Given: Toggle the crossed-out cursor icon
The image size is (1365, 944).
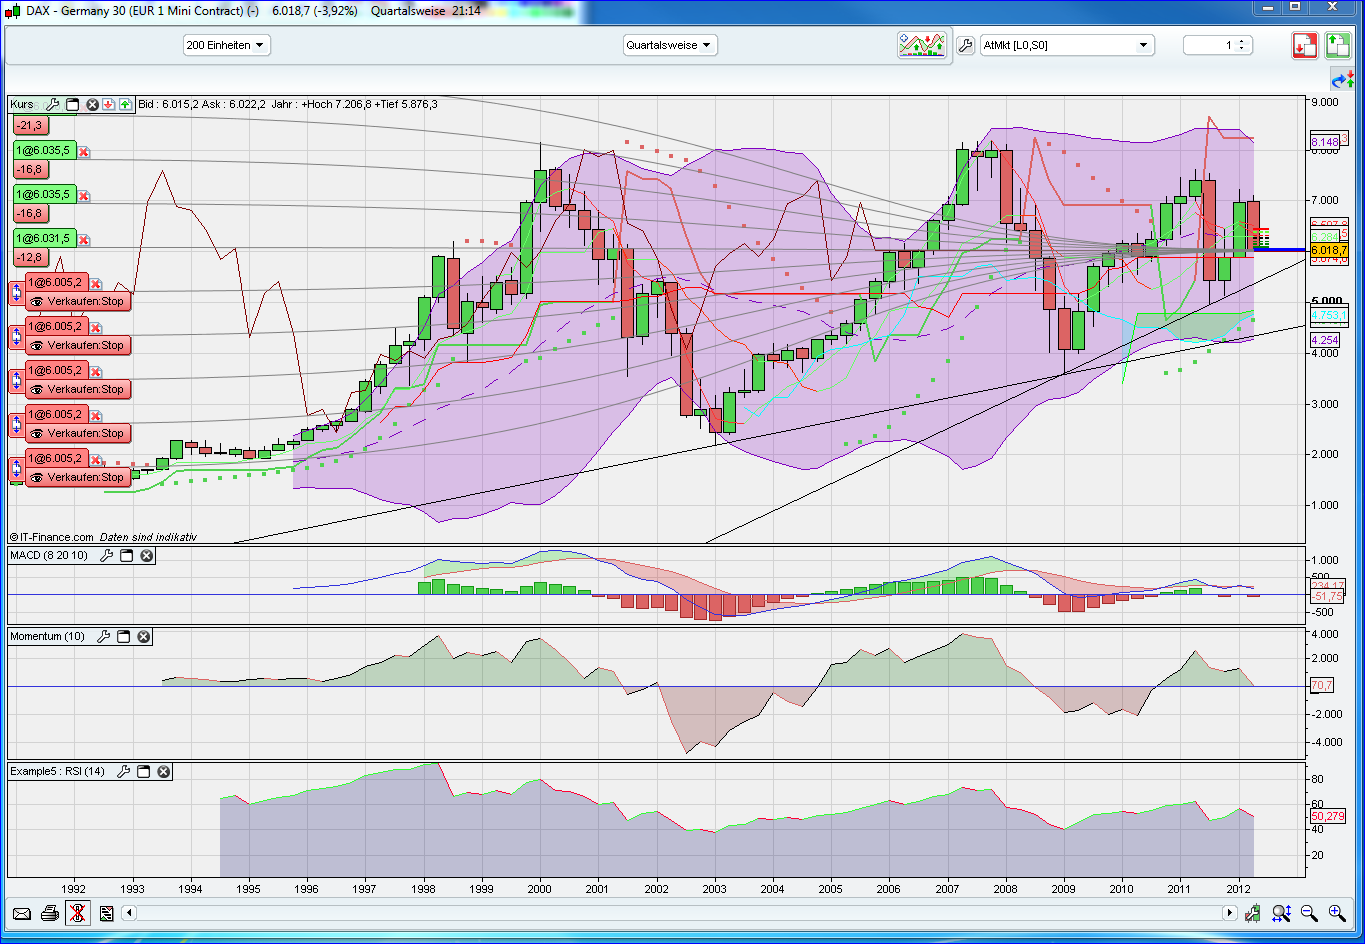Looking at the screenshot, I should [x=78, y=913].
